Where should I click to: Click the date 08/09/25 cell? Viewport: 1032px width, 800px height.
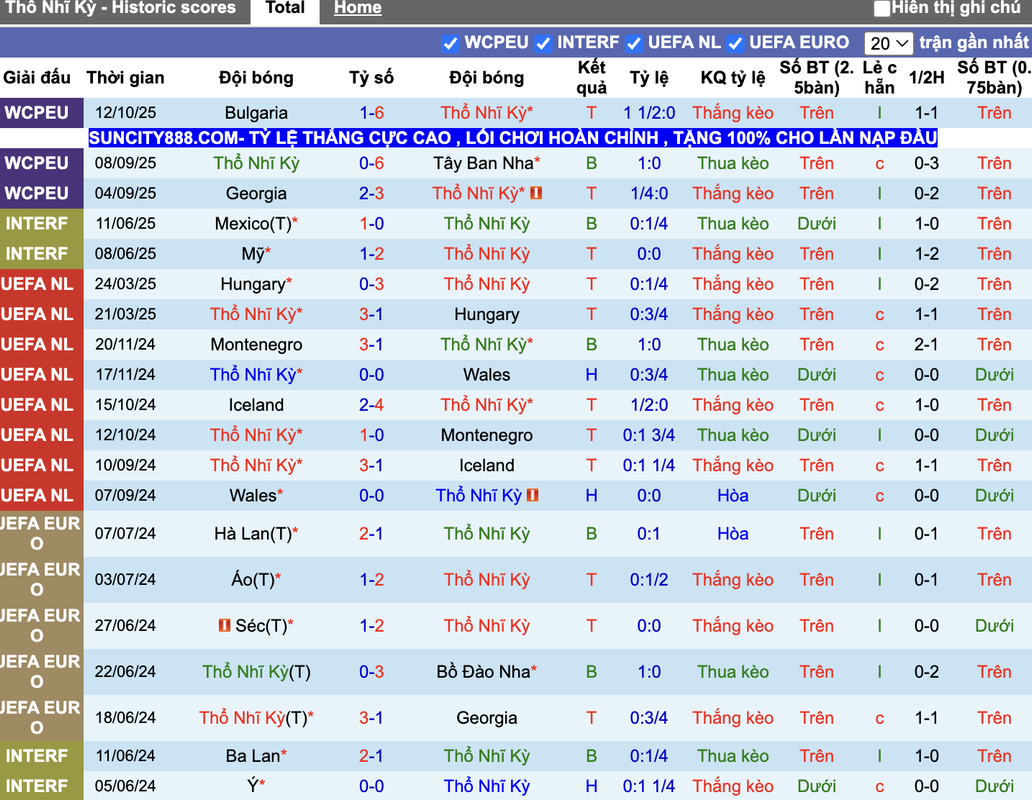click(x=125, y=163)
